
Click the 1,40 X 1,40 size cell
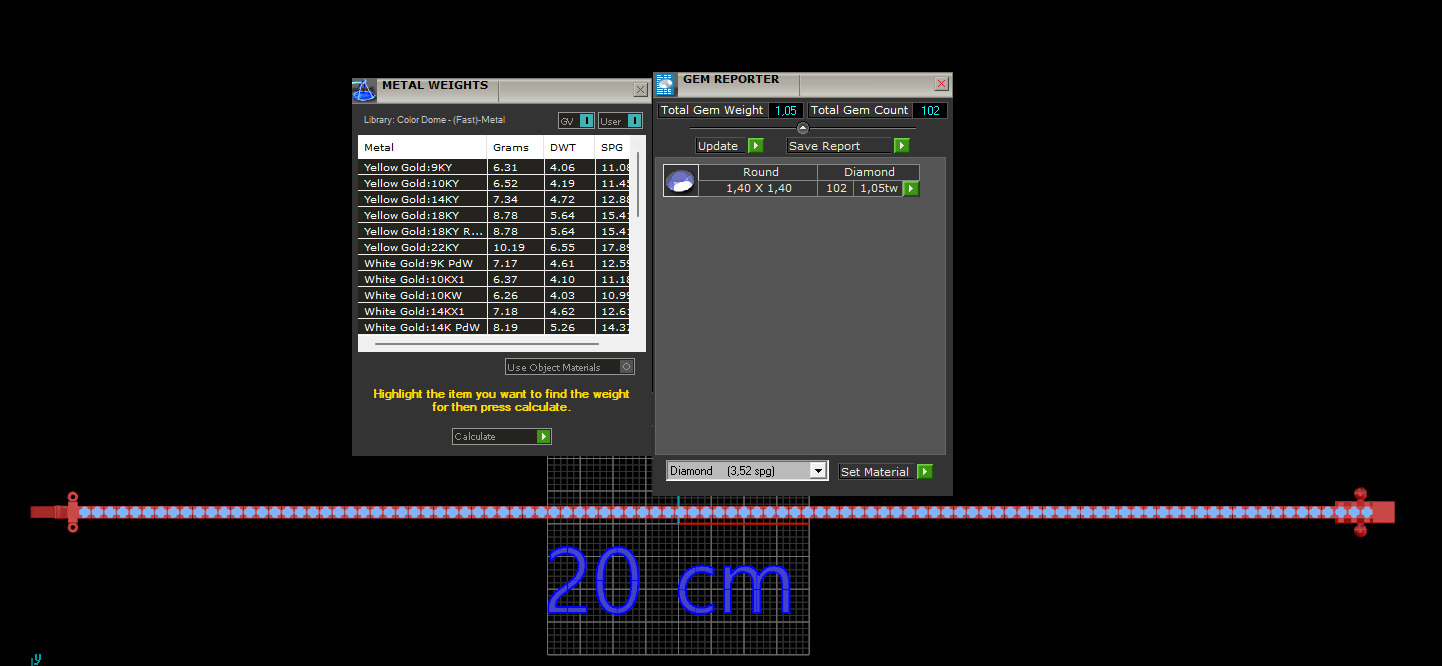pyautogui.click(x=758, y=188)
